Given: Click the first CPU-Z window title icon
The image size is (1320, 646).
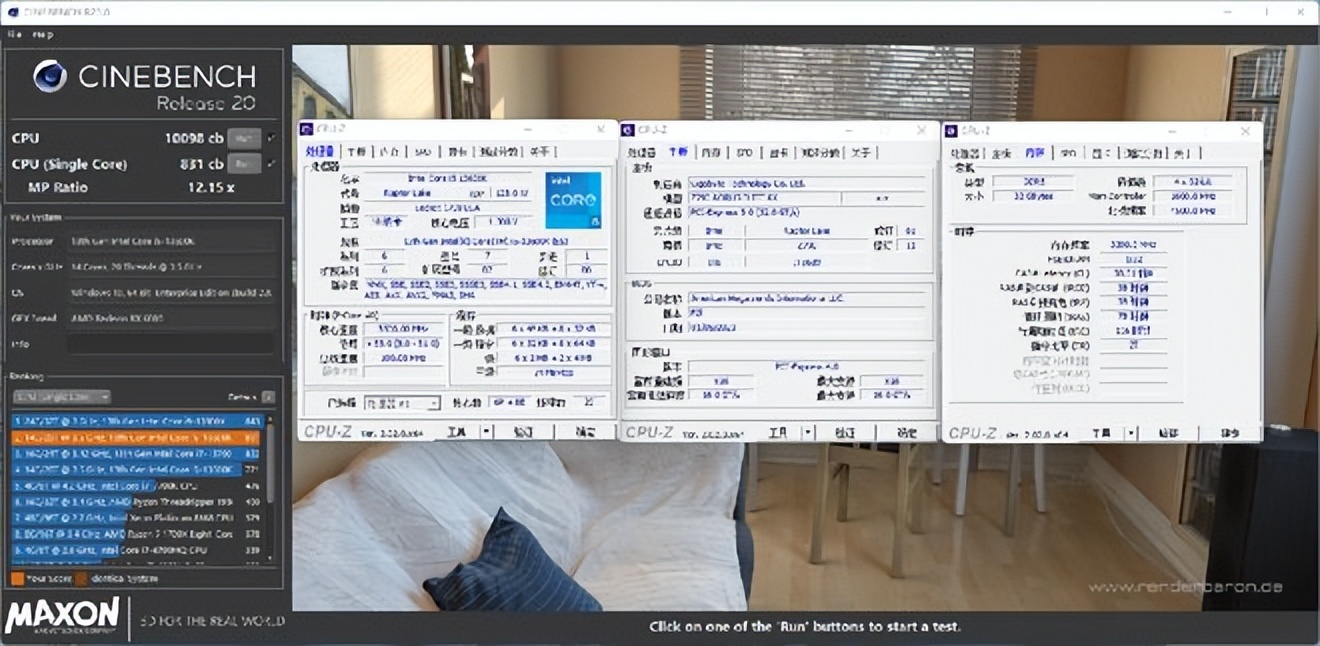Looking at the screenshot, I should coord(306,129).
